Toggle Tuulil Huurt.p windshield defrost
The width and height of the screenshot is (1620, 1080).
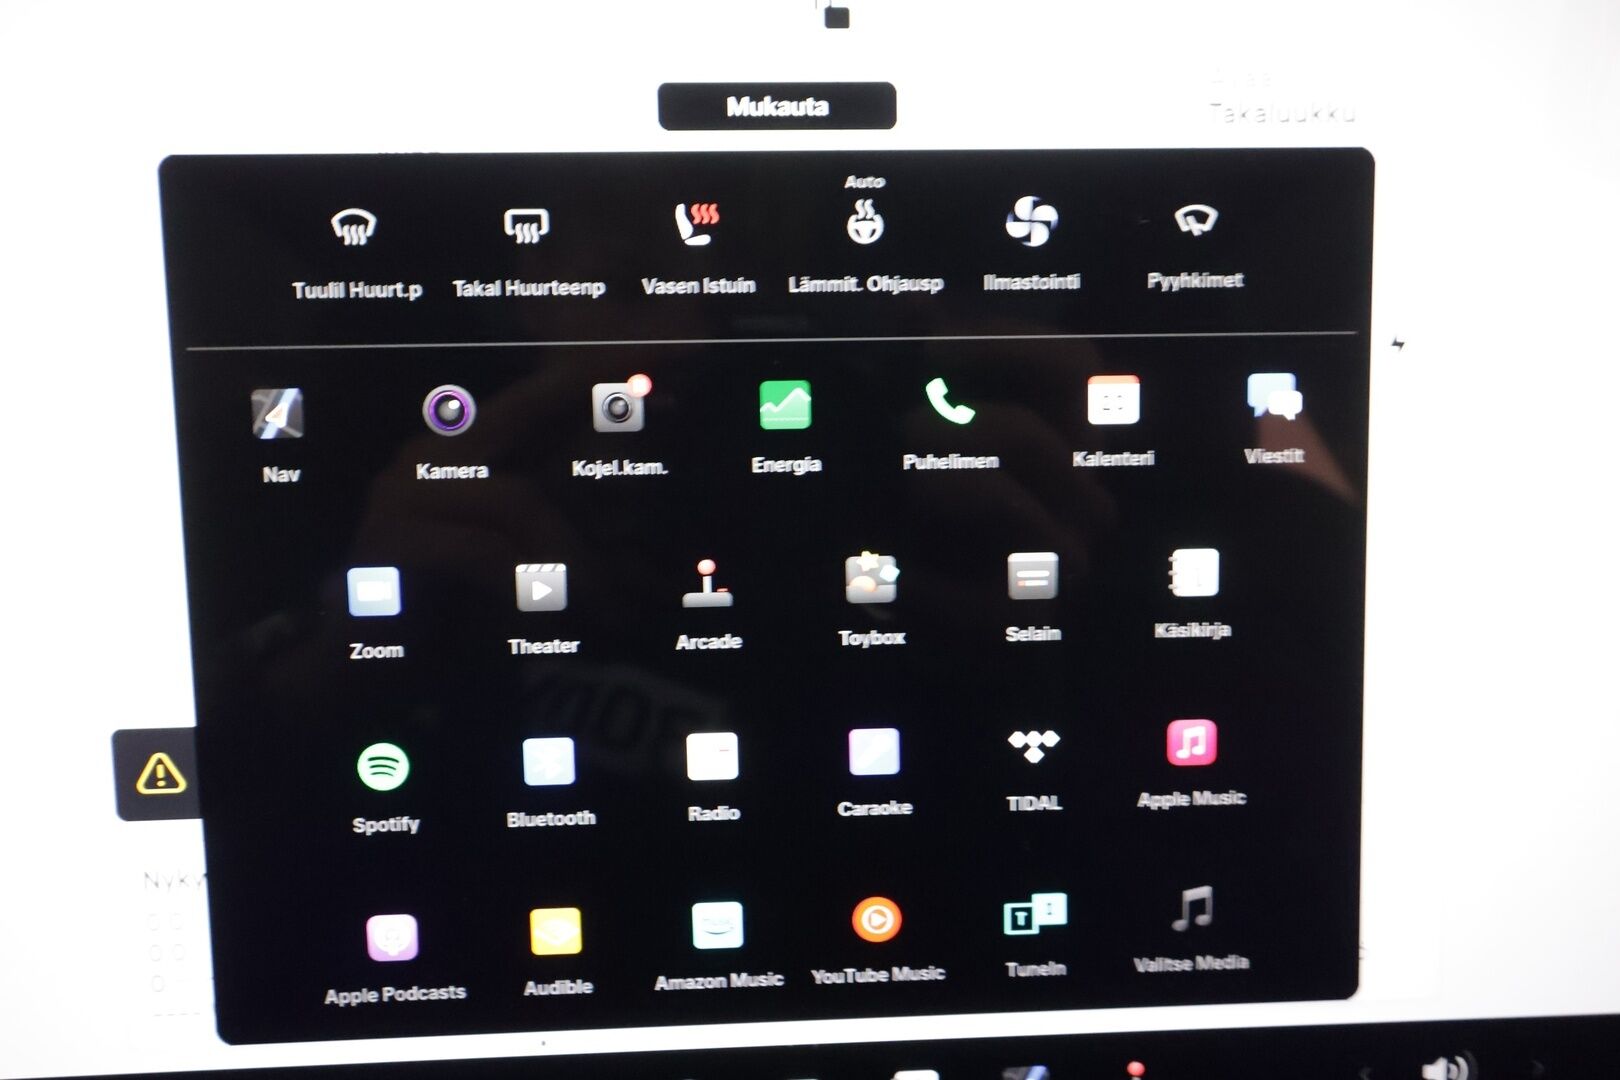(x=354, y=229)
